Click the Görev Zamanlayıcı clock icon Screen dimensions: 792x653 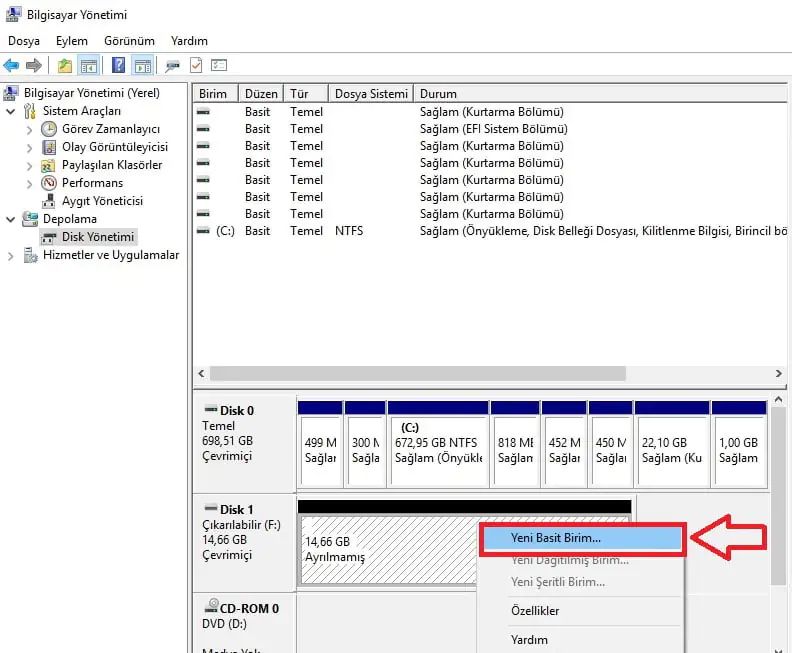(x=49, y=129)
